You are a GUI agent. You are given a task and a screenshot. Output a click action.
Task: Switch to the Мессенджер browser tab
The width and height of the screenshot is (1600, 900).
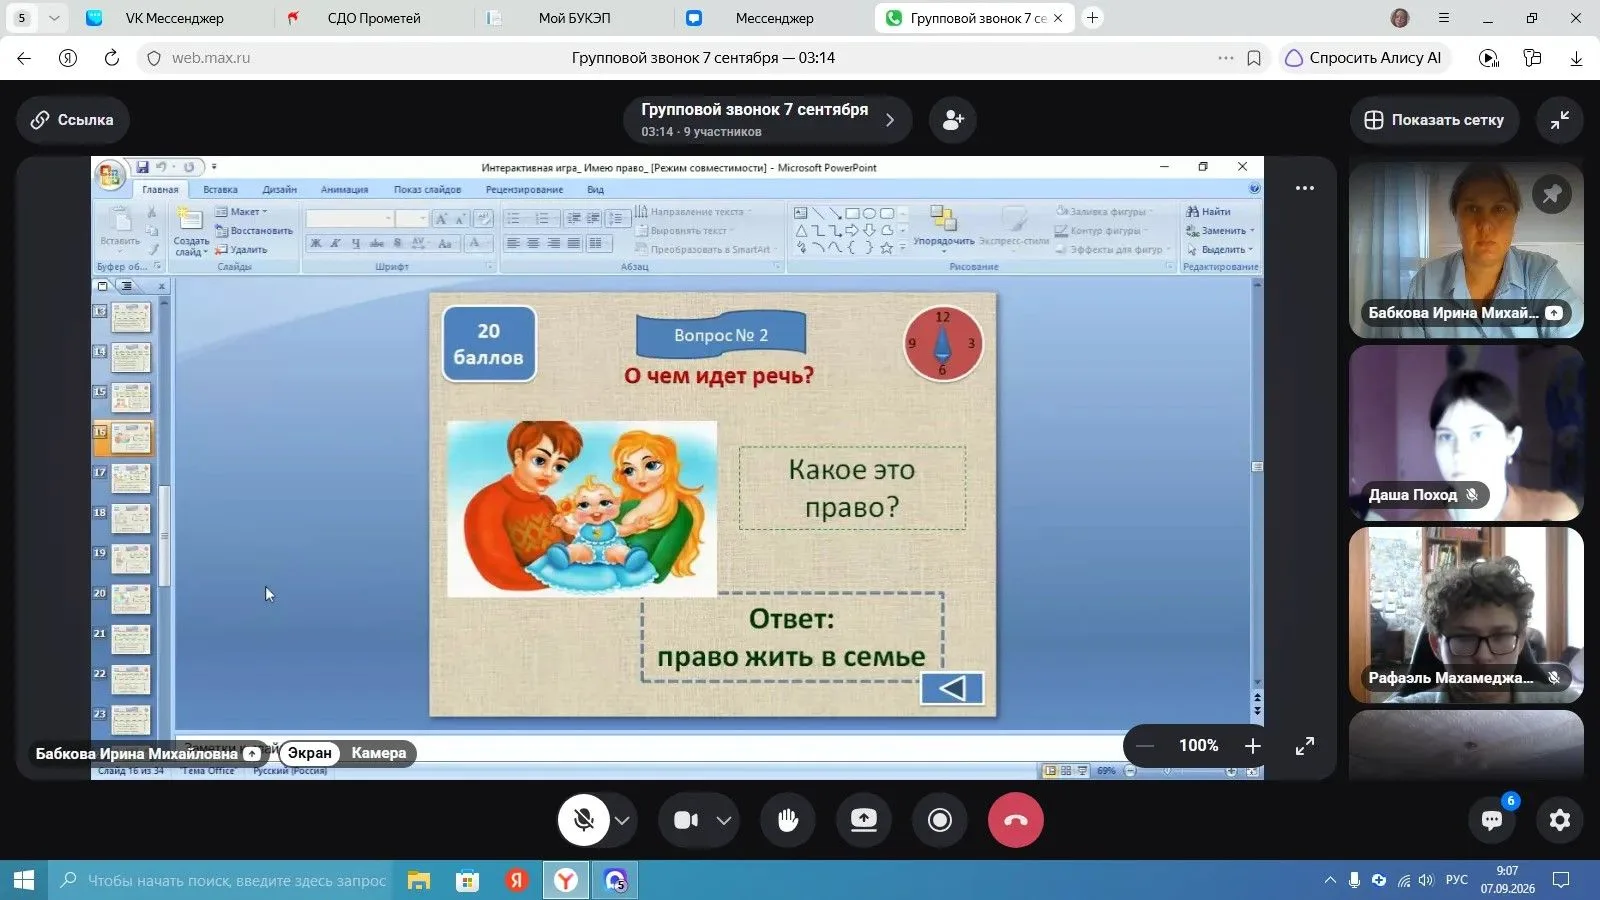coord(773,18)
